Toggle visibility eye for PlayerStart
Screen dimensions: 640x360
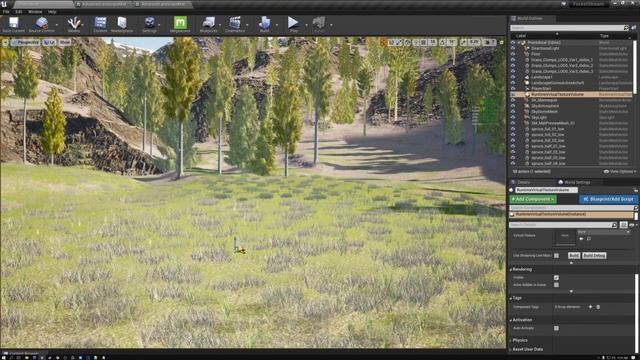[x=513, y=88]
